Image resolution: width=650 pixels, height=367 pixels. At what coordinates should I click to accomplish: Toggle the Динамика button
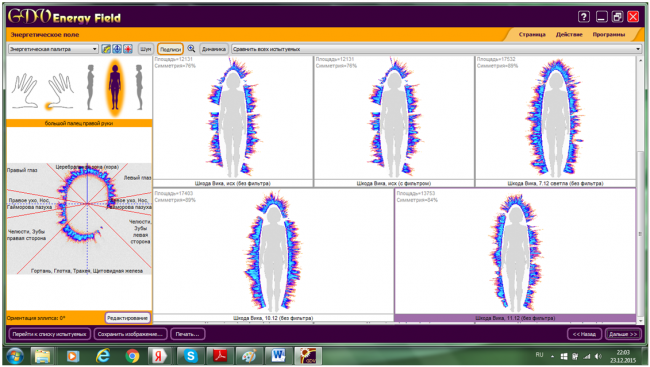click(213, 49)
